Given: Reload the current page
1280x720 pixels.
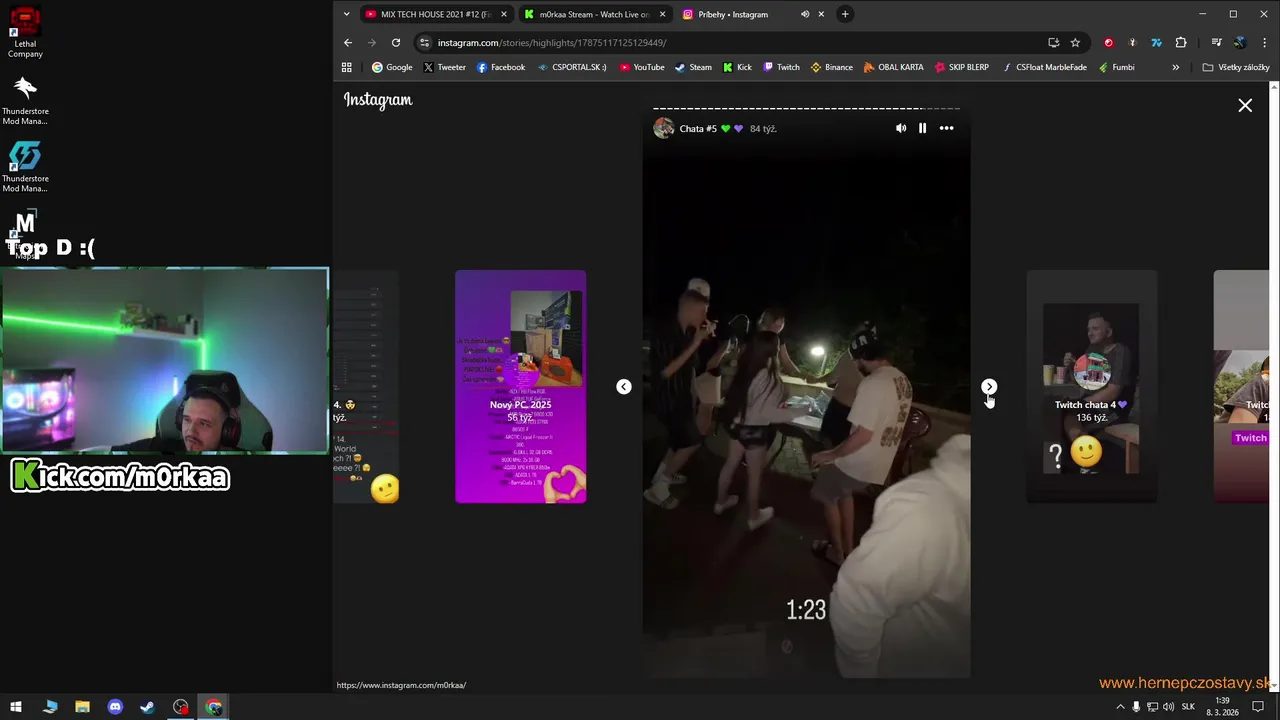Looking at the screenshot, I should point(396,42).
